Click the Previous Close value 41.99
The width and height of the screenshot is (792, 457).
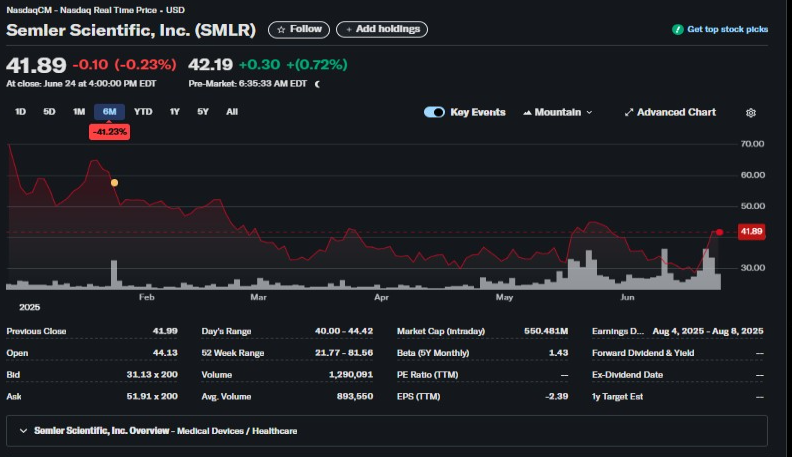coord(165,331)
